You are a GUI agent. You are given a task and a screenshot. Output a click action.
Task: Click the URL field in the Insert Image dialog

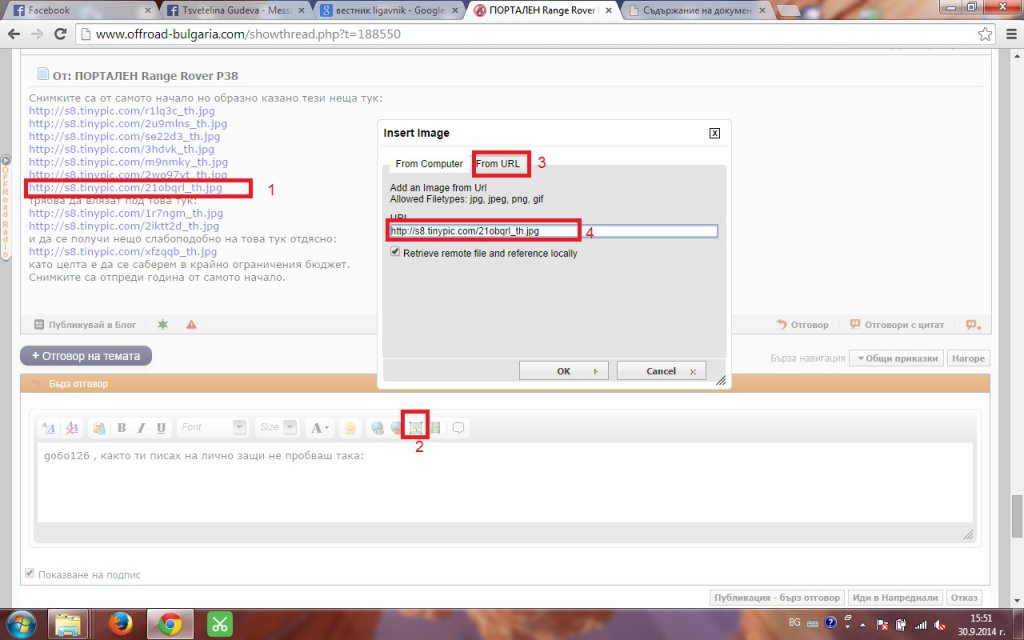tap(554, 231)
